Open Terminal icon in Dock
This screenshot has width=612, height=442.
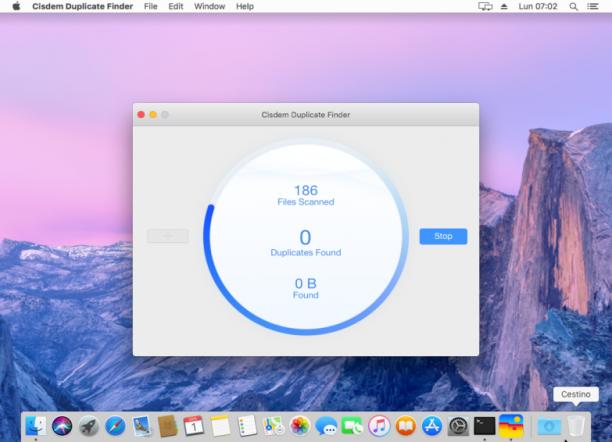coord(484,426)
